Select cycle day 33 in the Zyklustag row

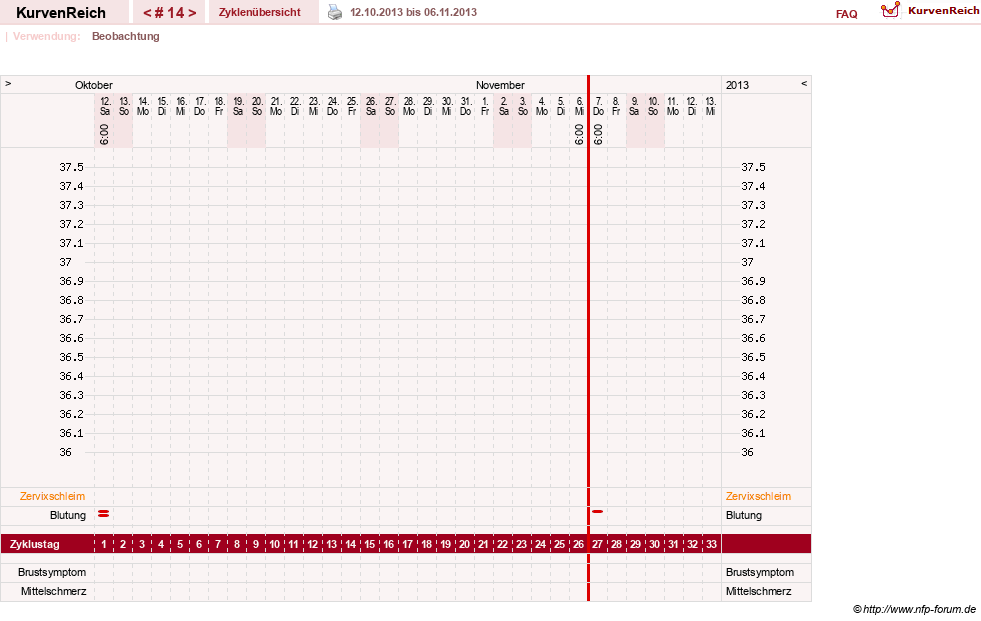[711, 544]
